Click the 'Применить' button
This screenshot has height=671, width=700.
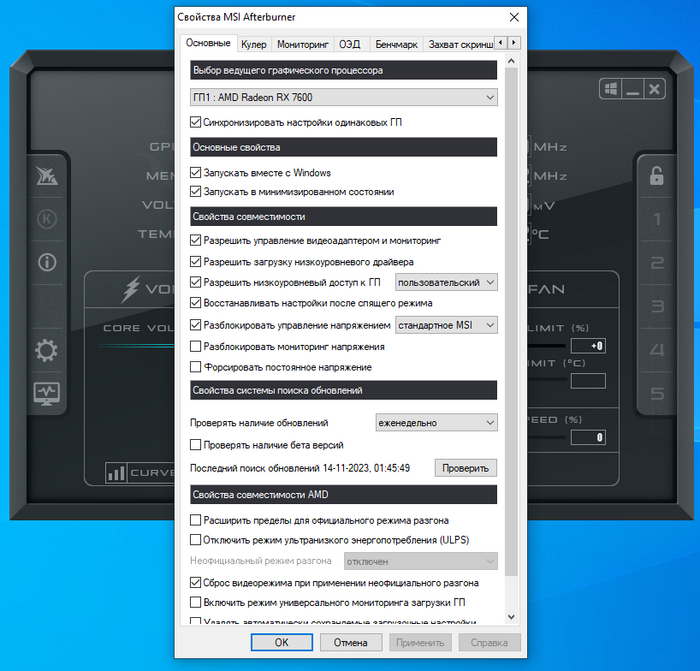[420, 642]
